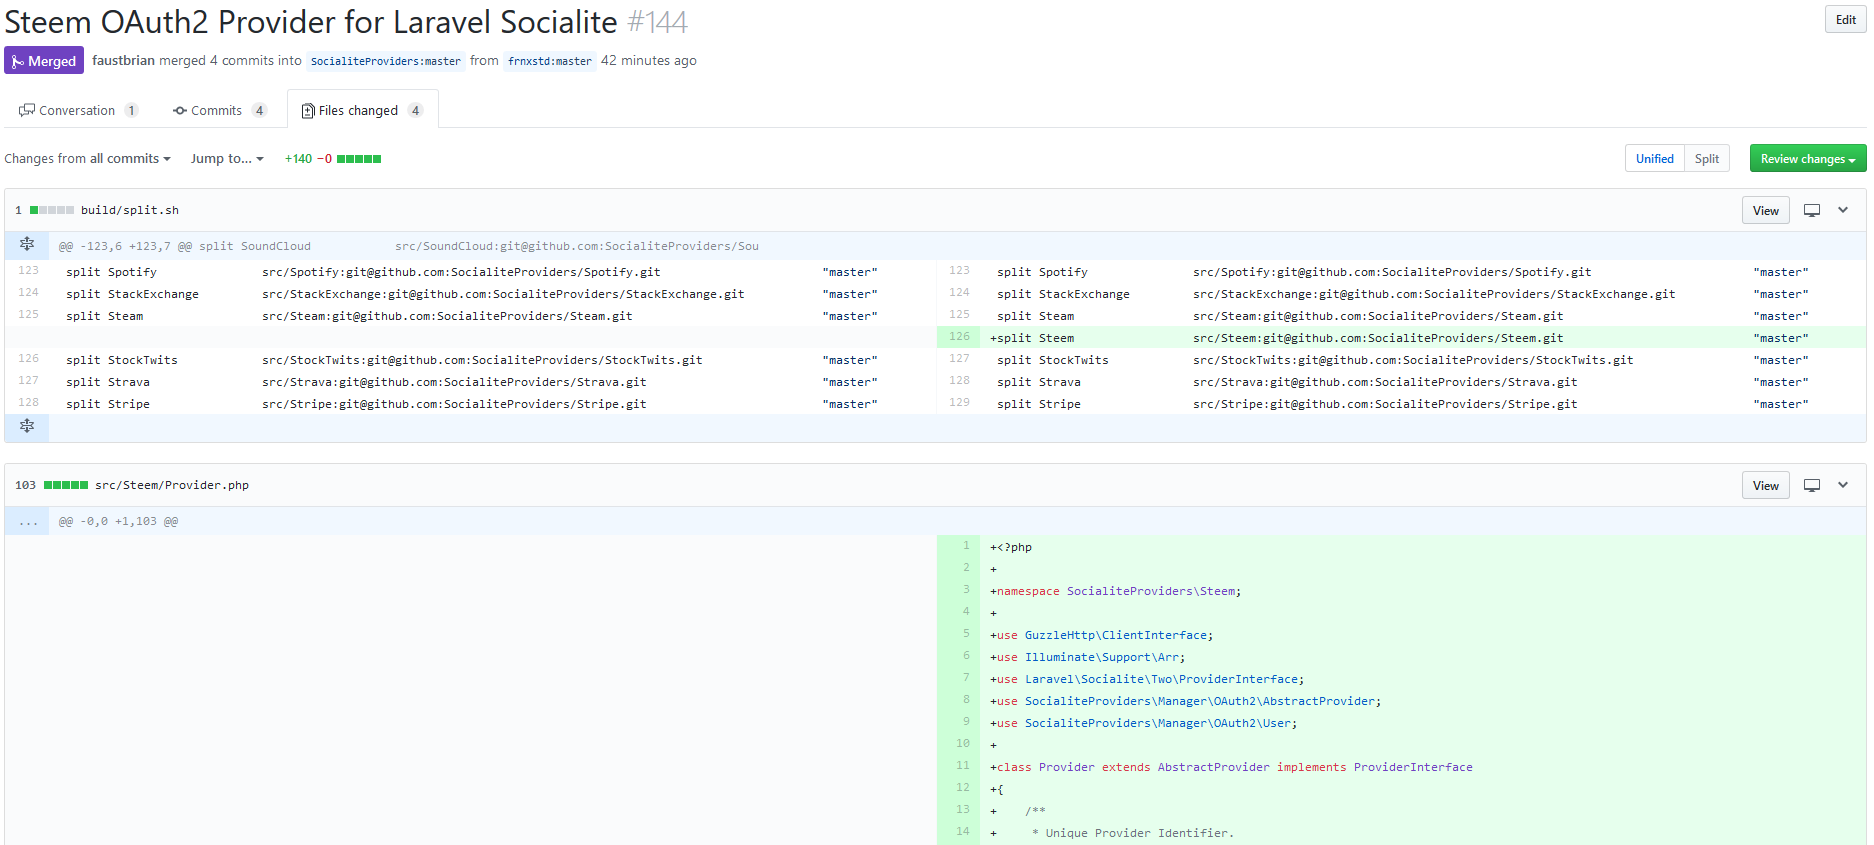Switch to Split diff view

1706,158
